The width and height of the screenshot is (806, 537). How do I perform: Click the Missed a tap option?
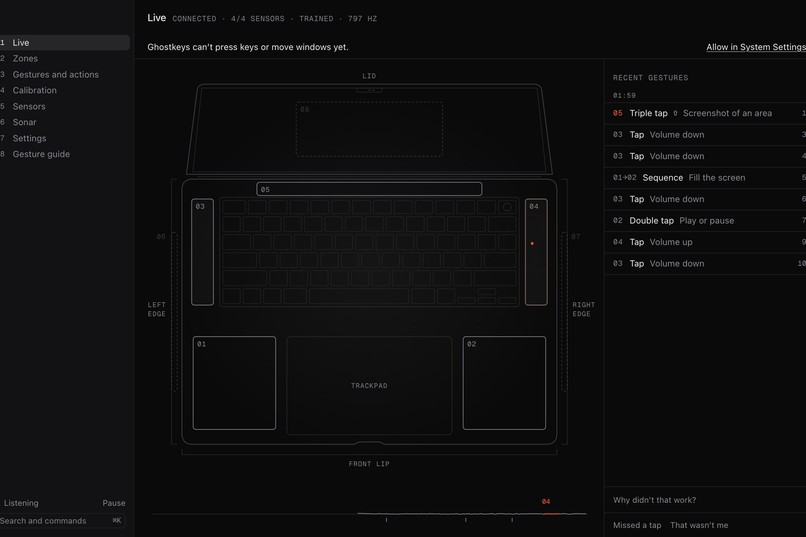637,525
